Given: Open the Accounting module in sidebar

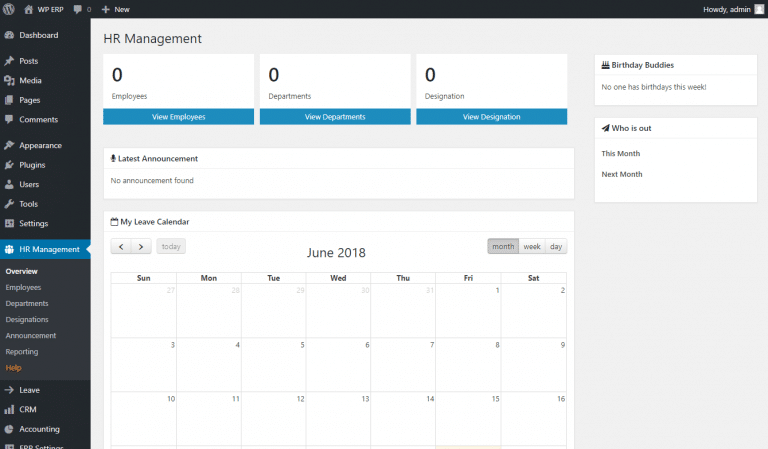Looking at the screenshot, I should pyautogui.click(x=39, y=429).
